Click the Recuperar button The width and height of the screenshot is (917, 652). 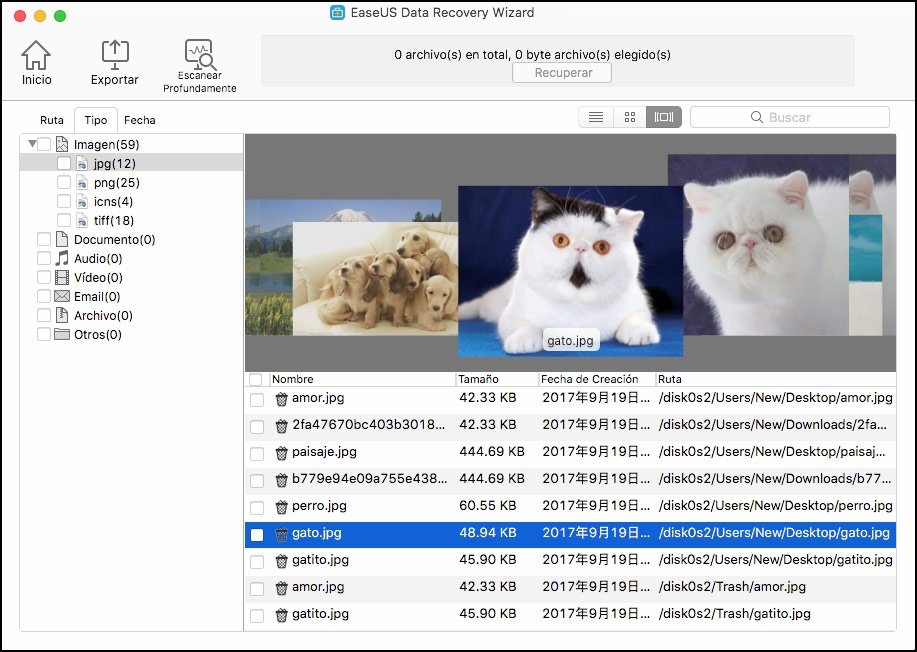562,73
